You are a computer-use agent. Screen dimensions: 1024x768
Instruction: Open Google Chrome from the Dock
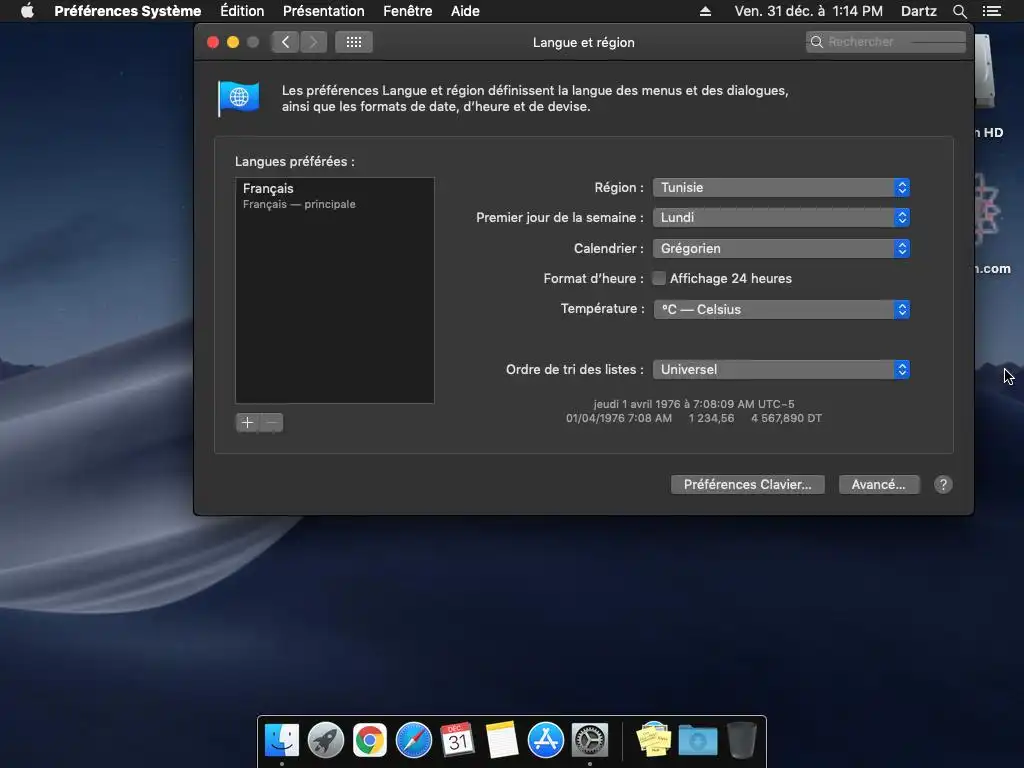click(370, 740)
